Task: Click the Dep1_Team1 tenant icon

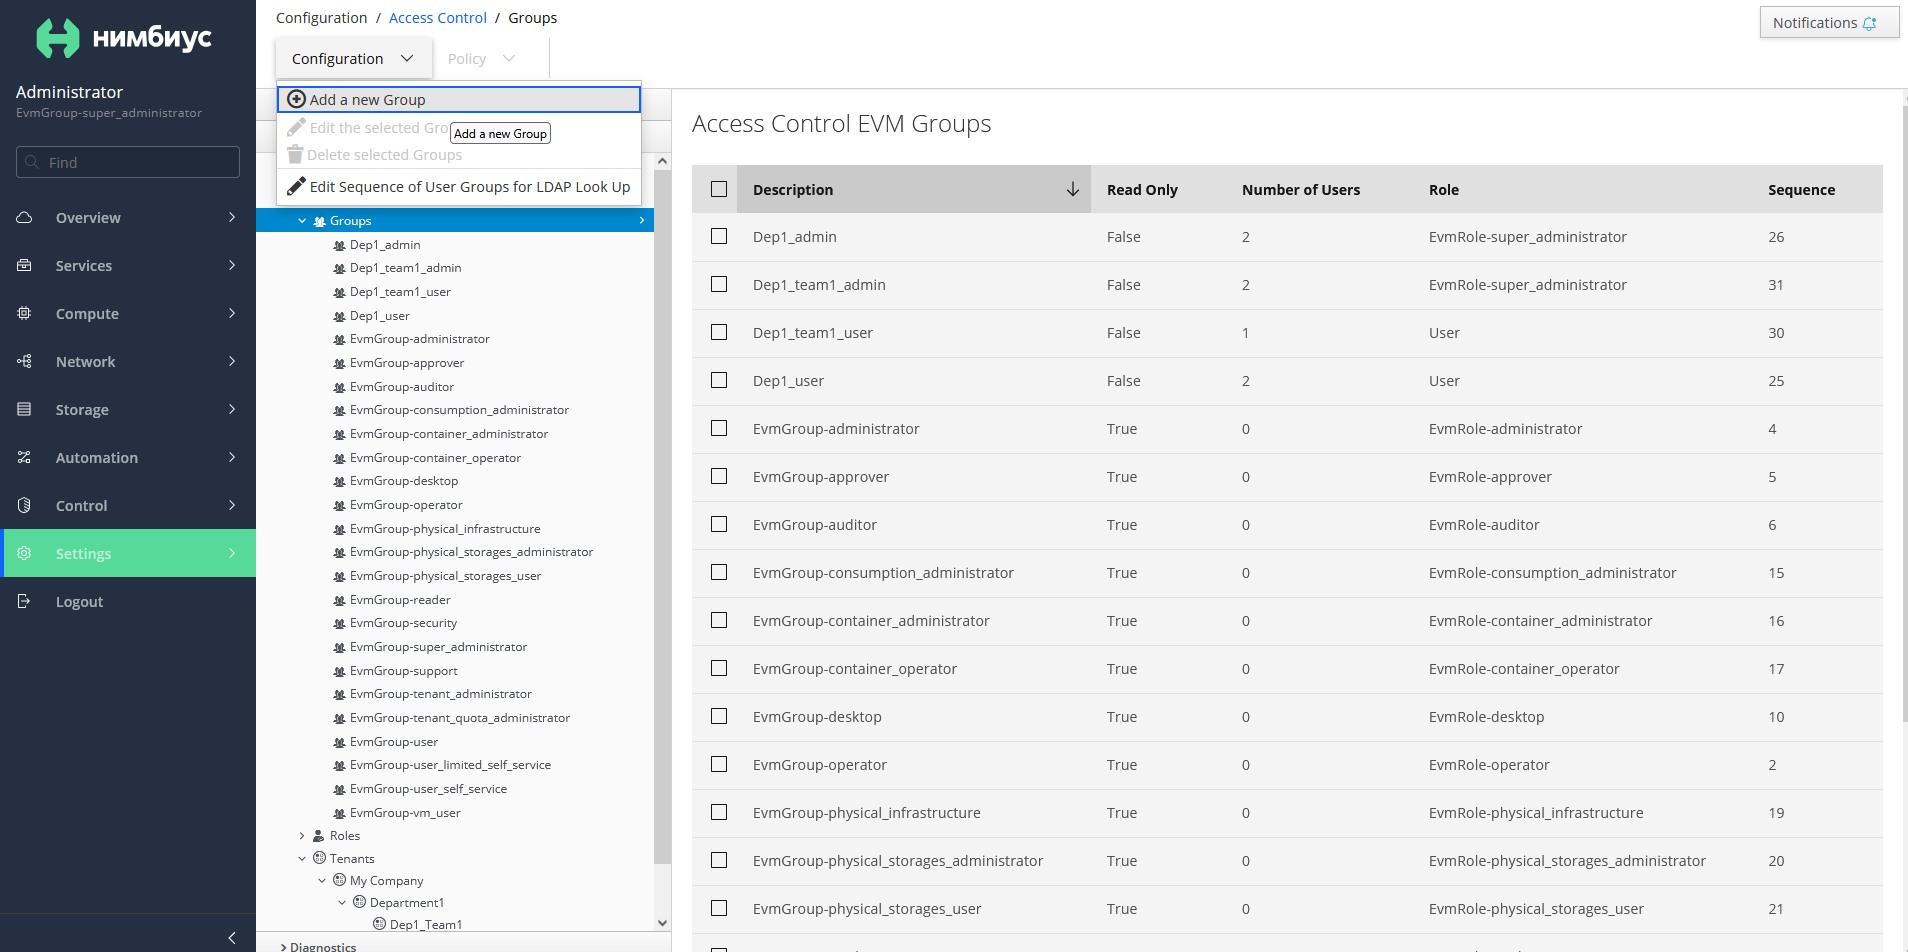Action: click(x=380, y=924)
